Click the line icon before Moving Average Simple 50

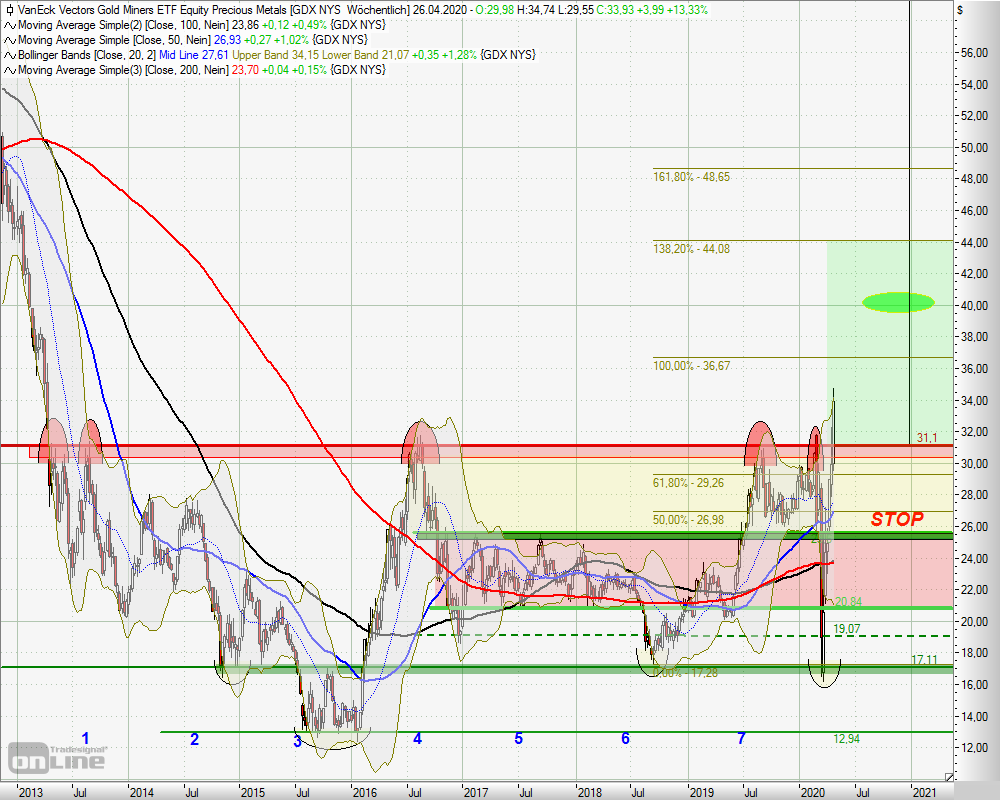10,40
